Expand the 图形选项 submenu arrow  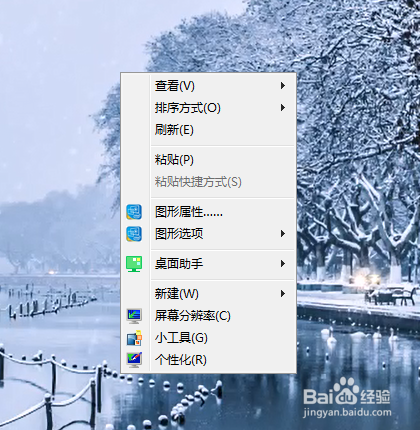pyautogui.click(x=283, y=234)
